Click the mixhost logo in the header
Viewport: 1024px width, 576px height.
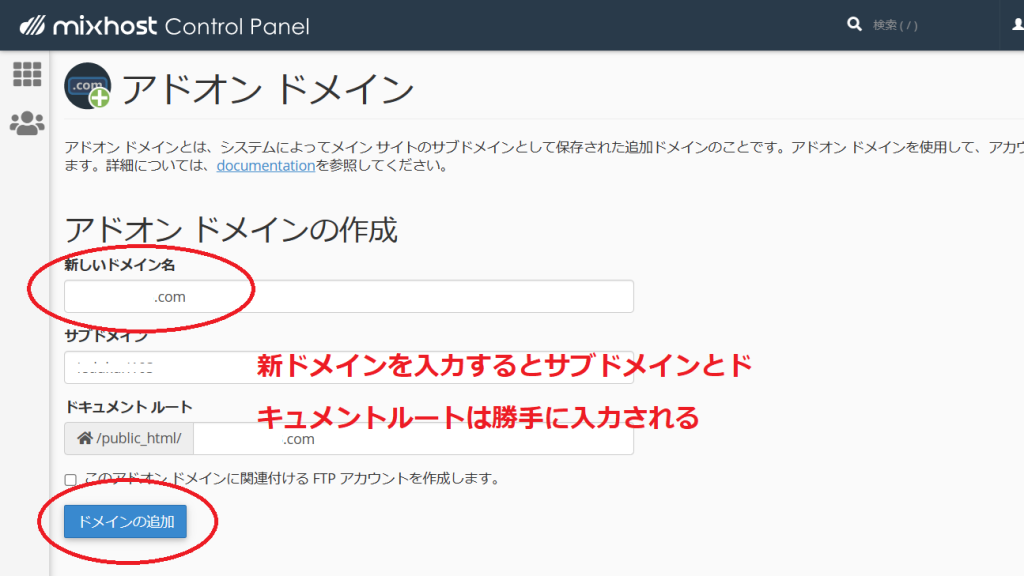88,26
